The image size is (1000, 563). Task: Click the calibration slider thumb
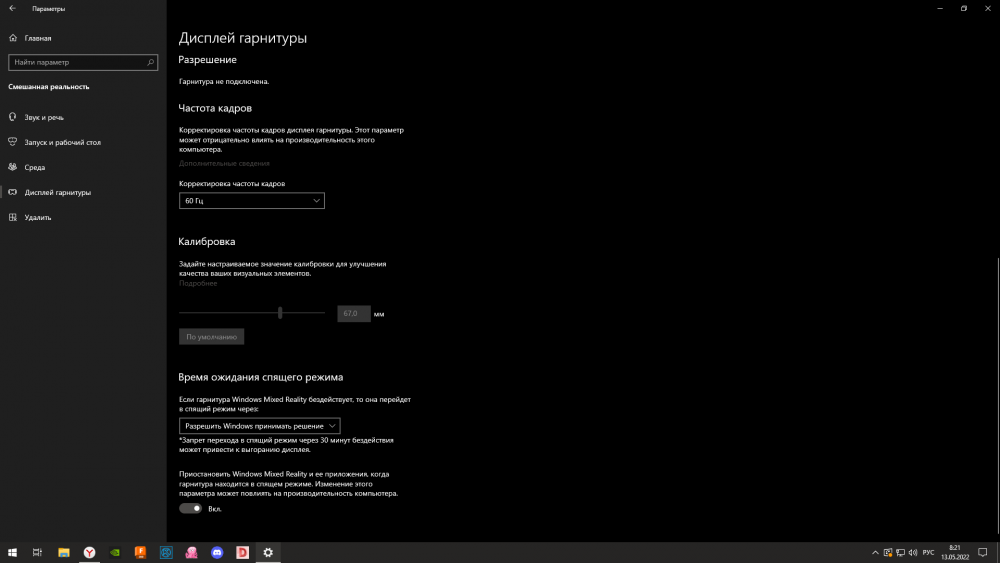pyautogui.click(x=280, y=313)
